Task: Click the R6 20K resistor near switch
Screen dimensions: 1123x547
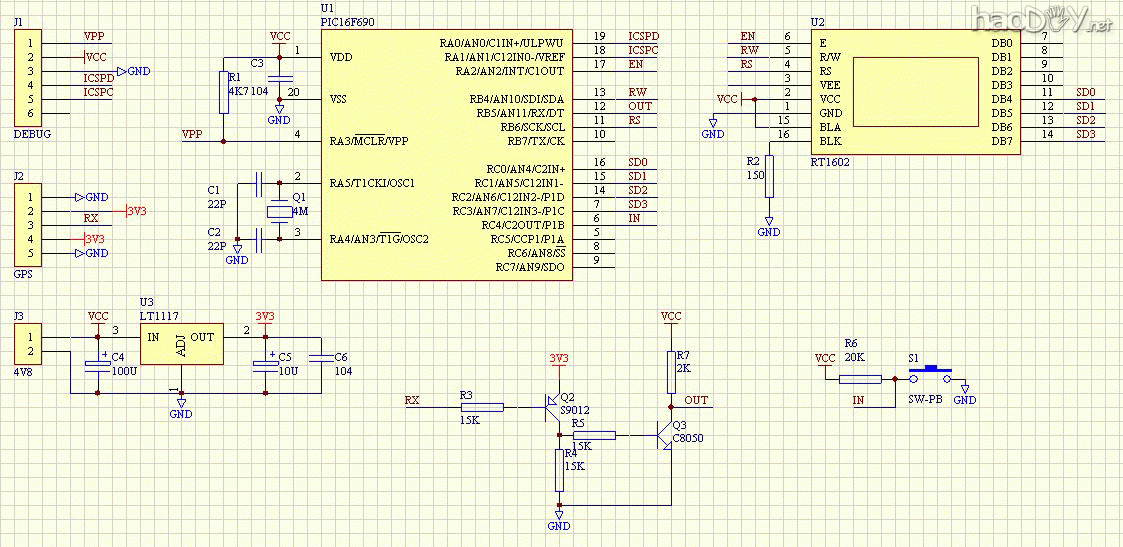Action: point(859,379)
